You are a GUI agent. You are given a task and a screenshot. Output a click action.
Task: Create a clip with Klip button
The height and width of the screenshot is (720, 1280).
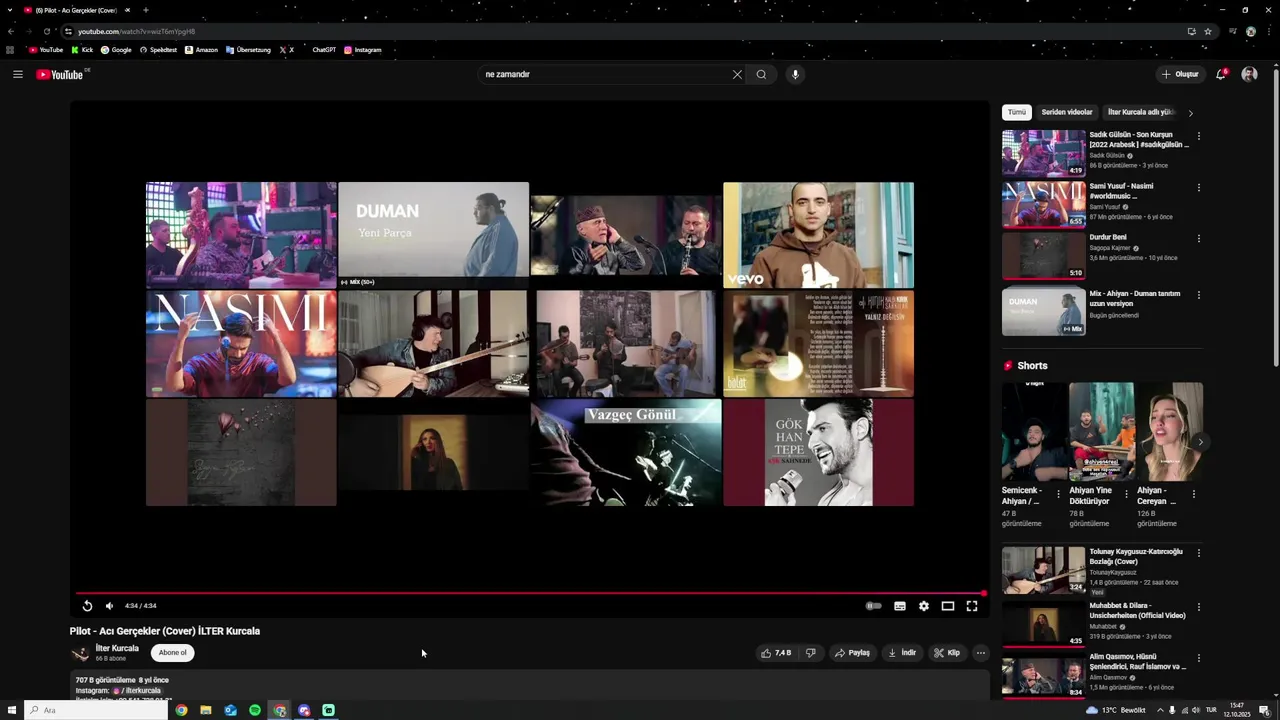tap(947, 653)
